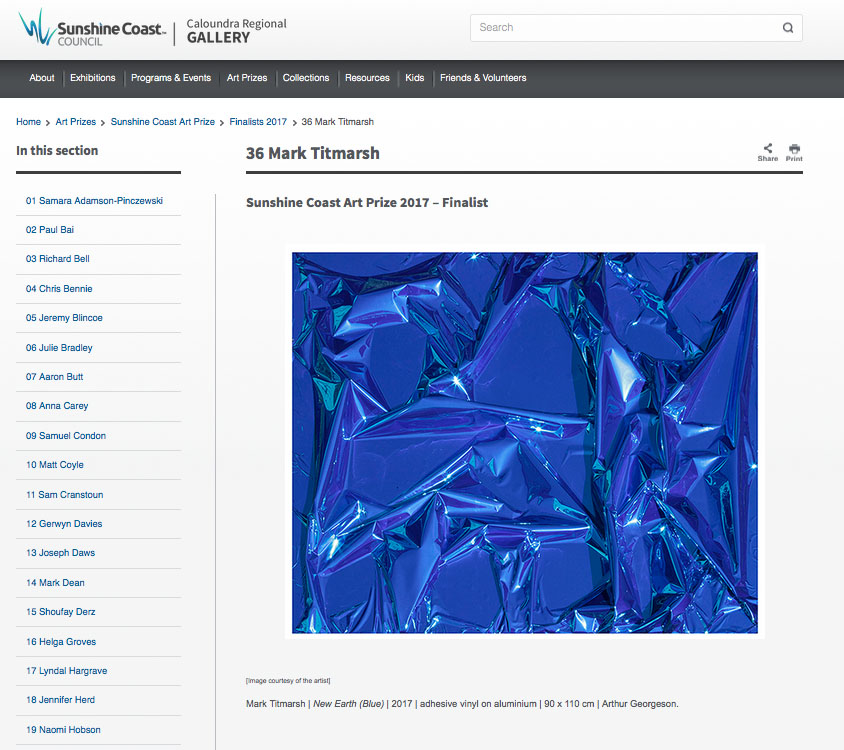The height and width of the screenshot is (750, 844).
Task: Select Programs & Events in navigation
Action: pyautogui.click(x=171, y=78)
